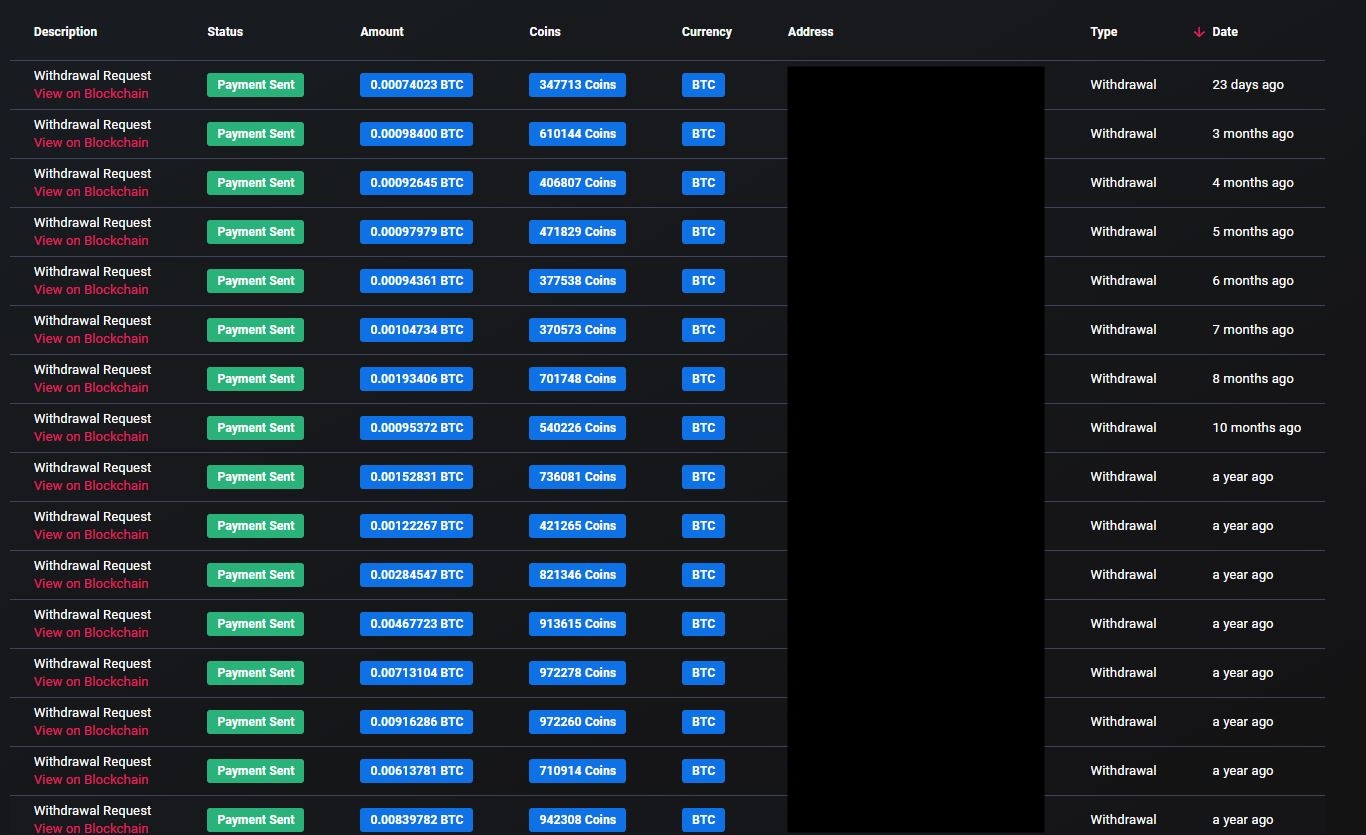Click the 972260 Coins badge

(577, 722)
